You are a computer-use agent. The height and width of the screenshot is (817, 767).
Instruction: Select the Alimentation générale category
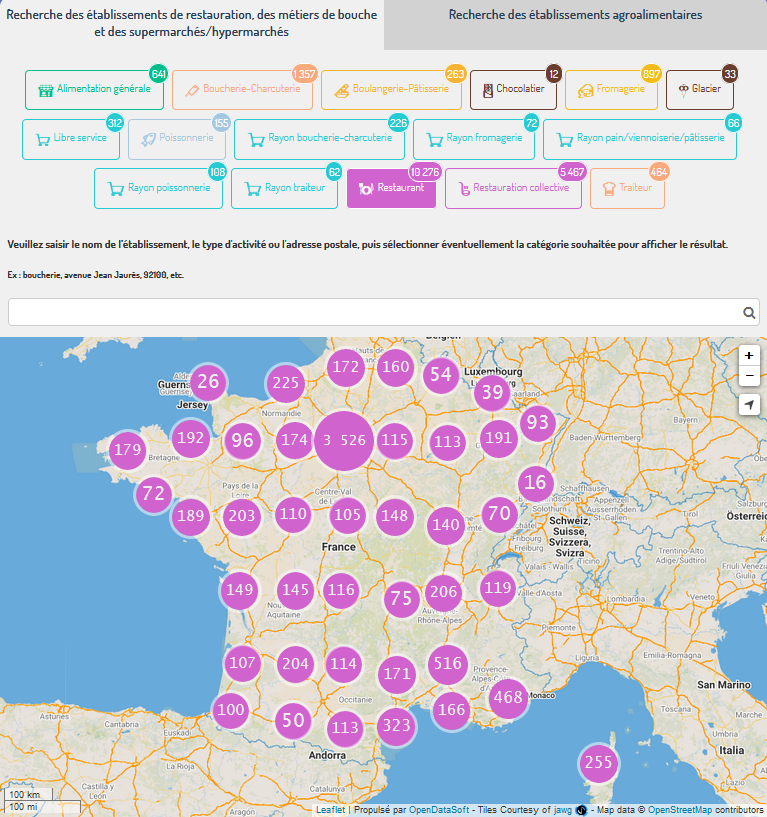pos(94,90)
